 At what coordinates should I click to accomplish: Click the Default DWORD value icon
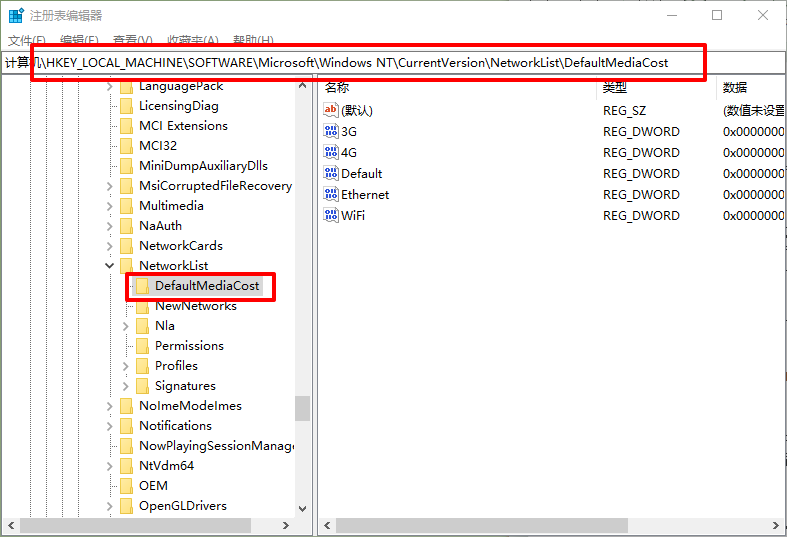point(331,173)
